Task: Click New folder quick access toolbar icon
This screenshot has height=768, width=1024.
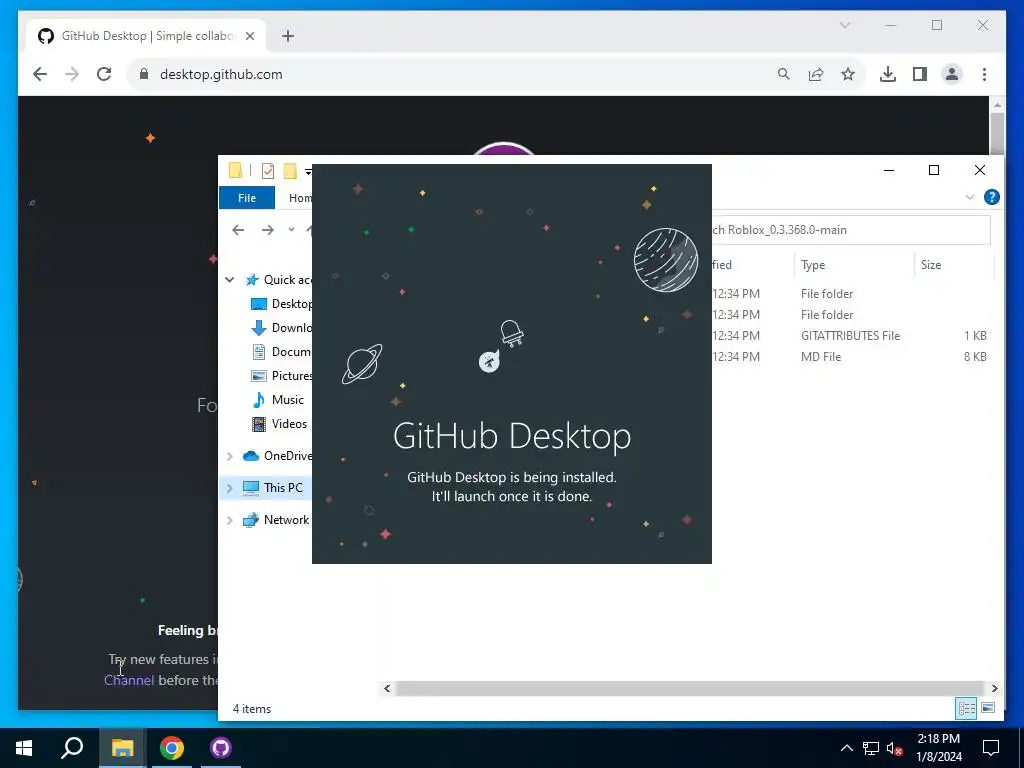Action: (290, 171)
